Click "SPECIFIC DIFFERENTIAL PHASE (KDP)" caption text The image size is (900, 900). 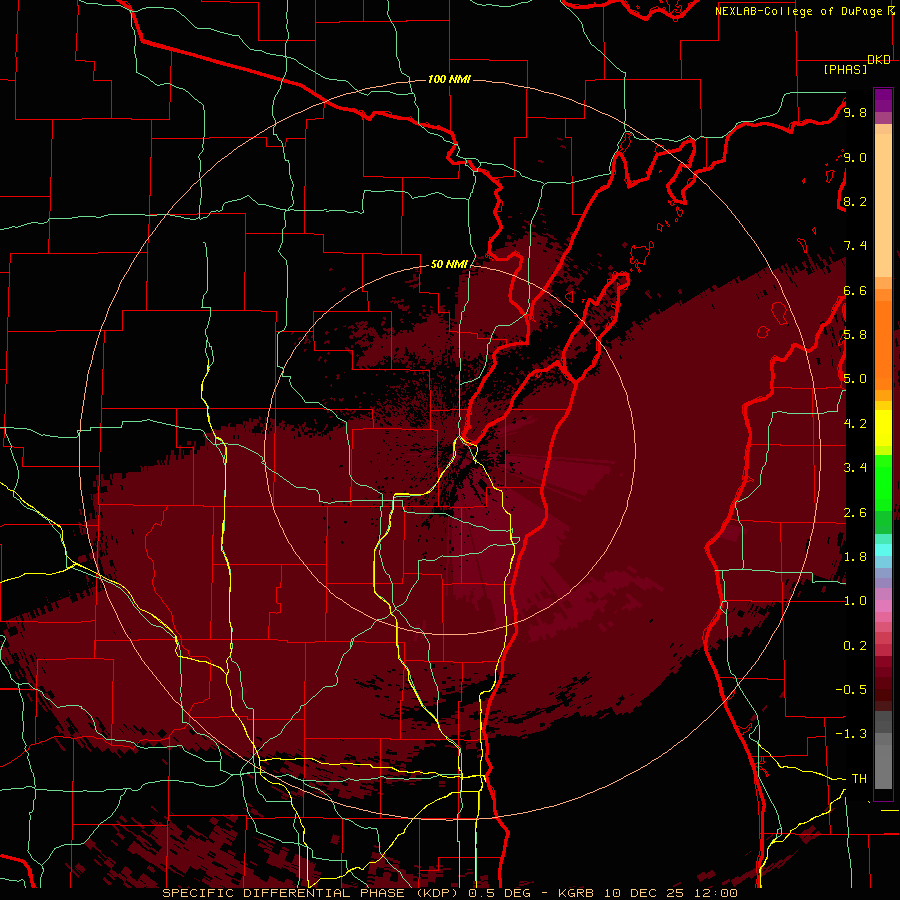coord(312,893)
